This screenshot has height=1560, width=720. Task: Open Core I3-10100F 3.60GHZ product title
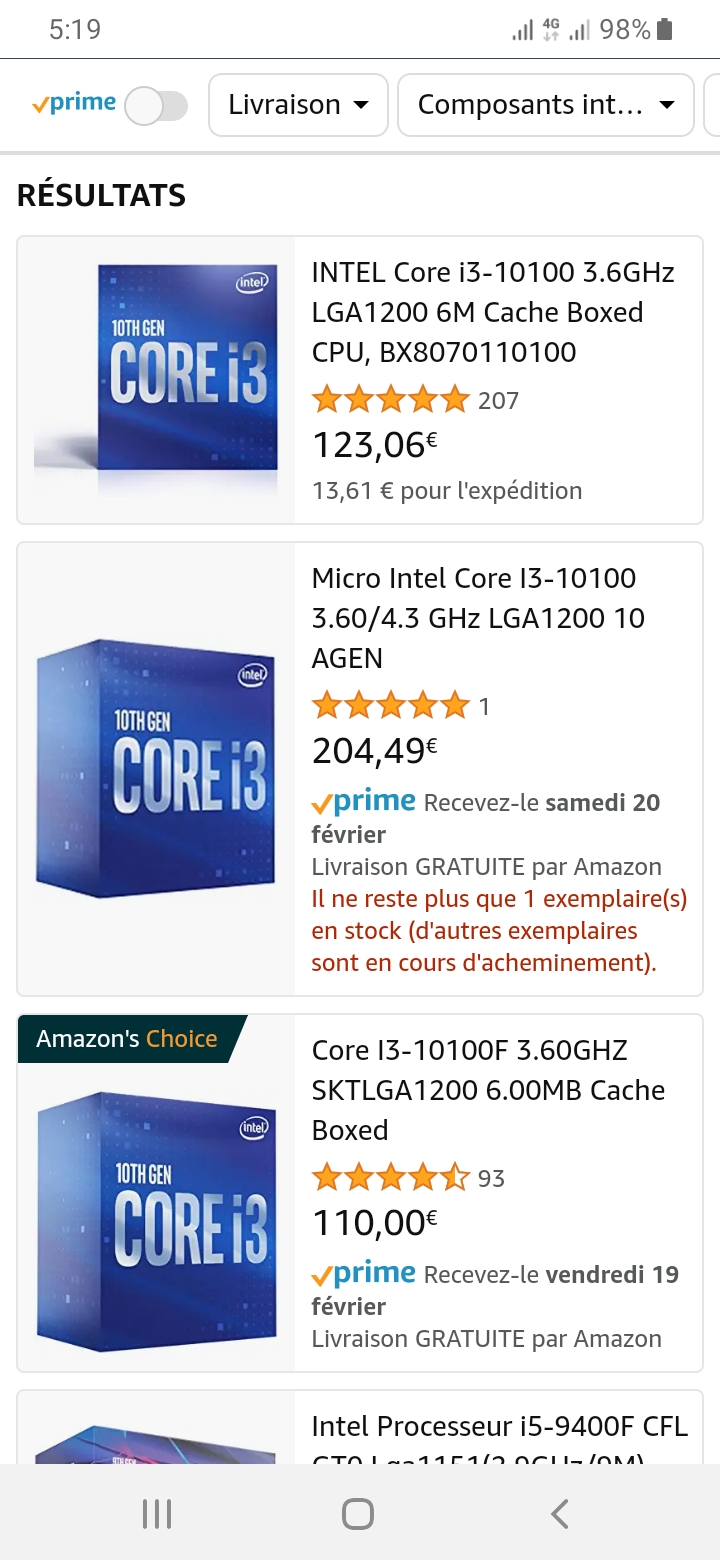[488, 1090]
